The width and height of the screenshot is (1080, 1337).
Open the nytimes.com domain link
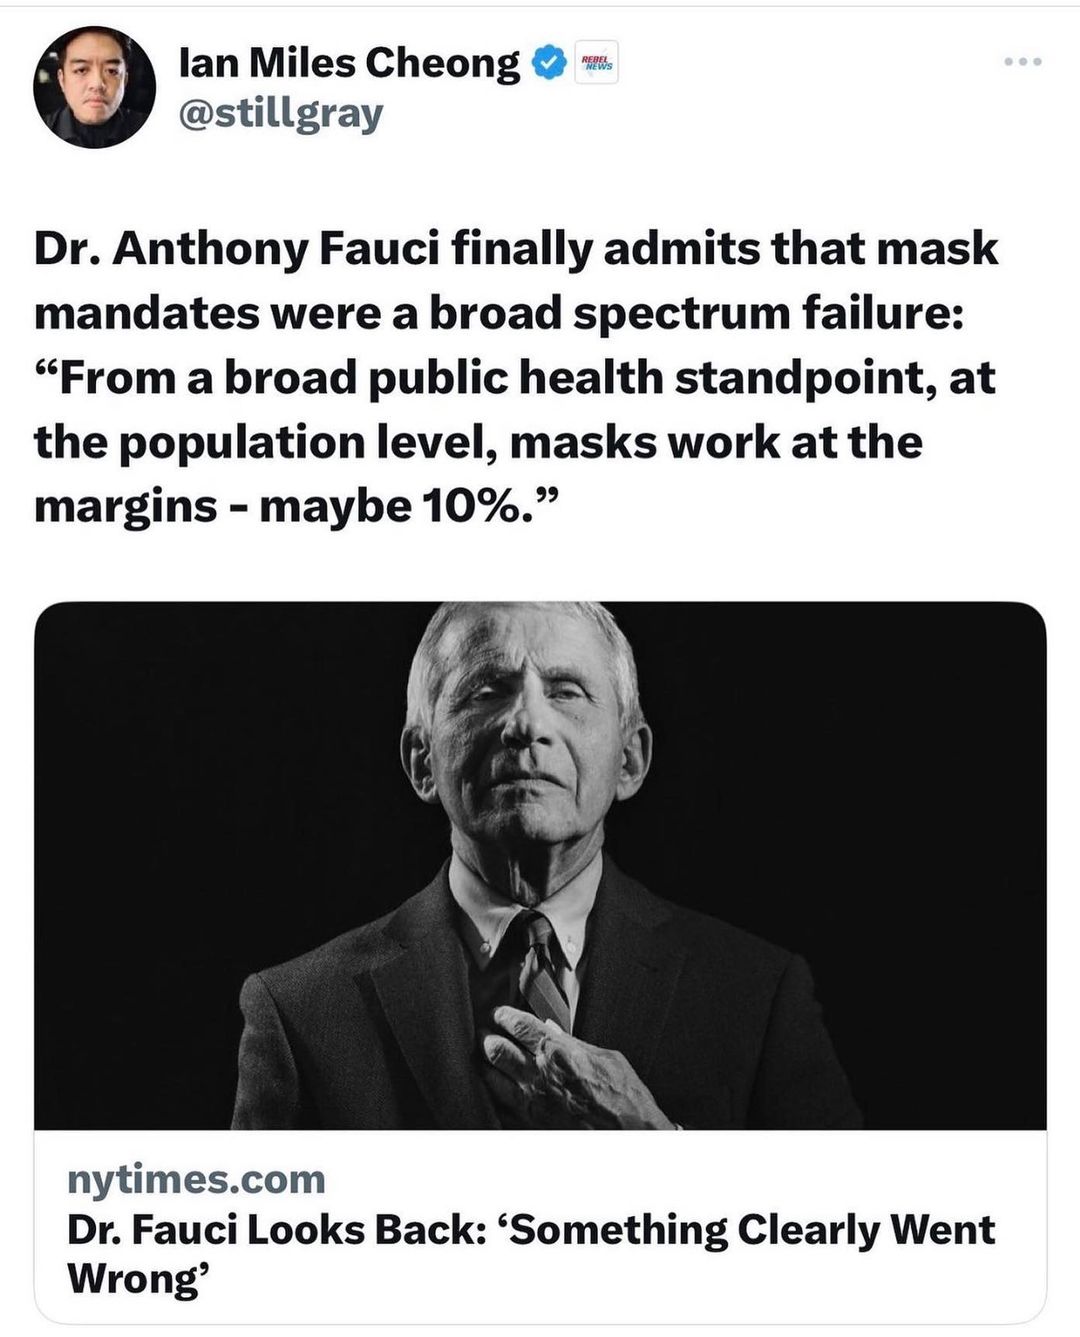[x=196, y=1179]
